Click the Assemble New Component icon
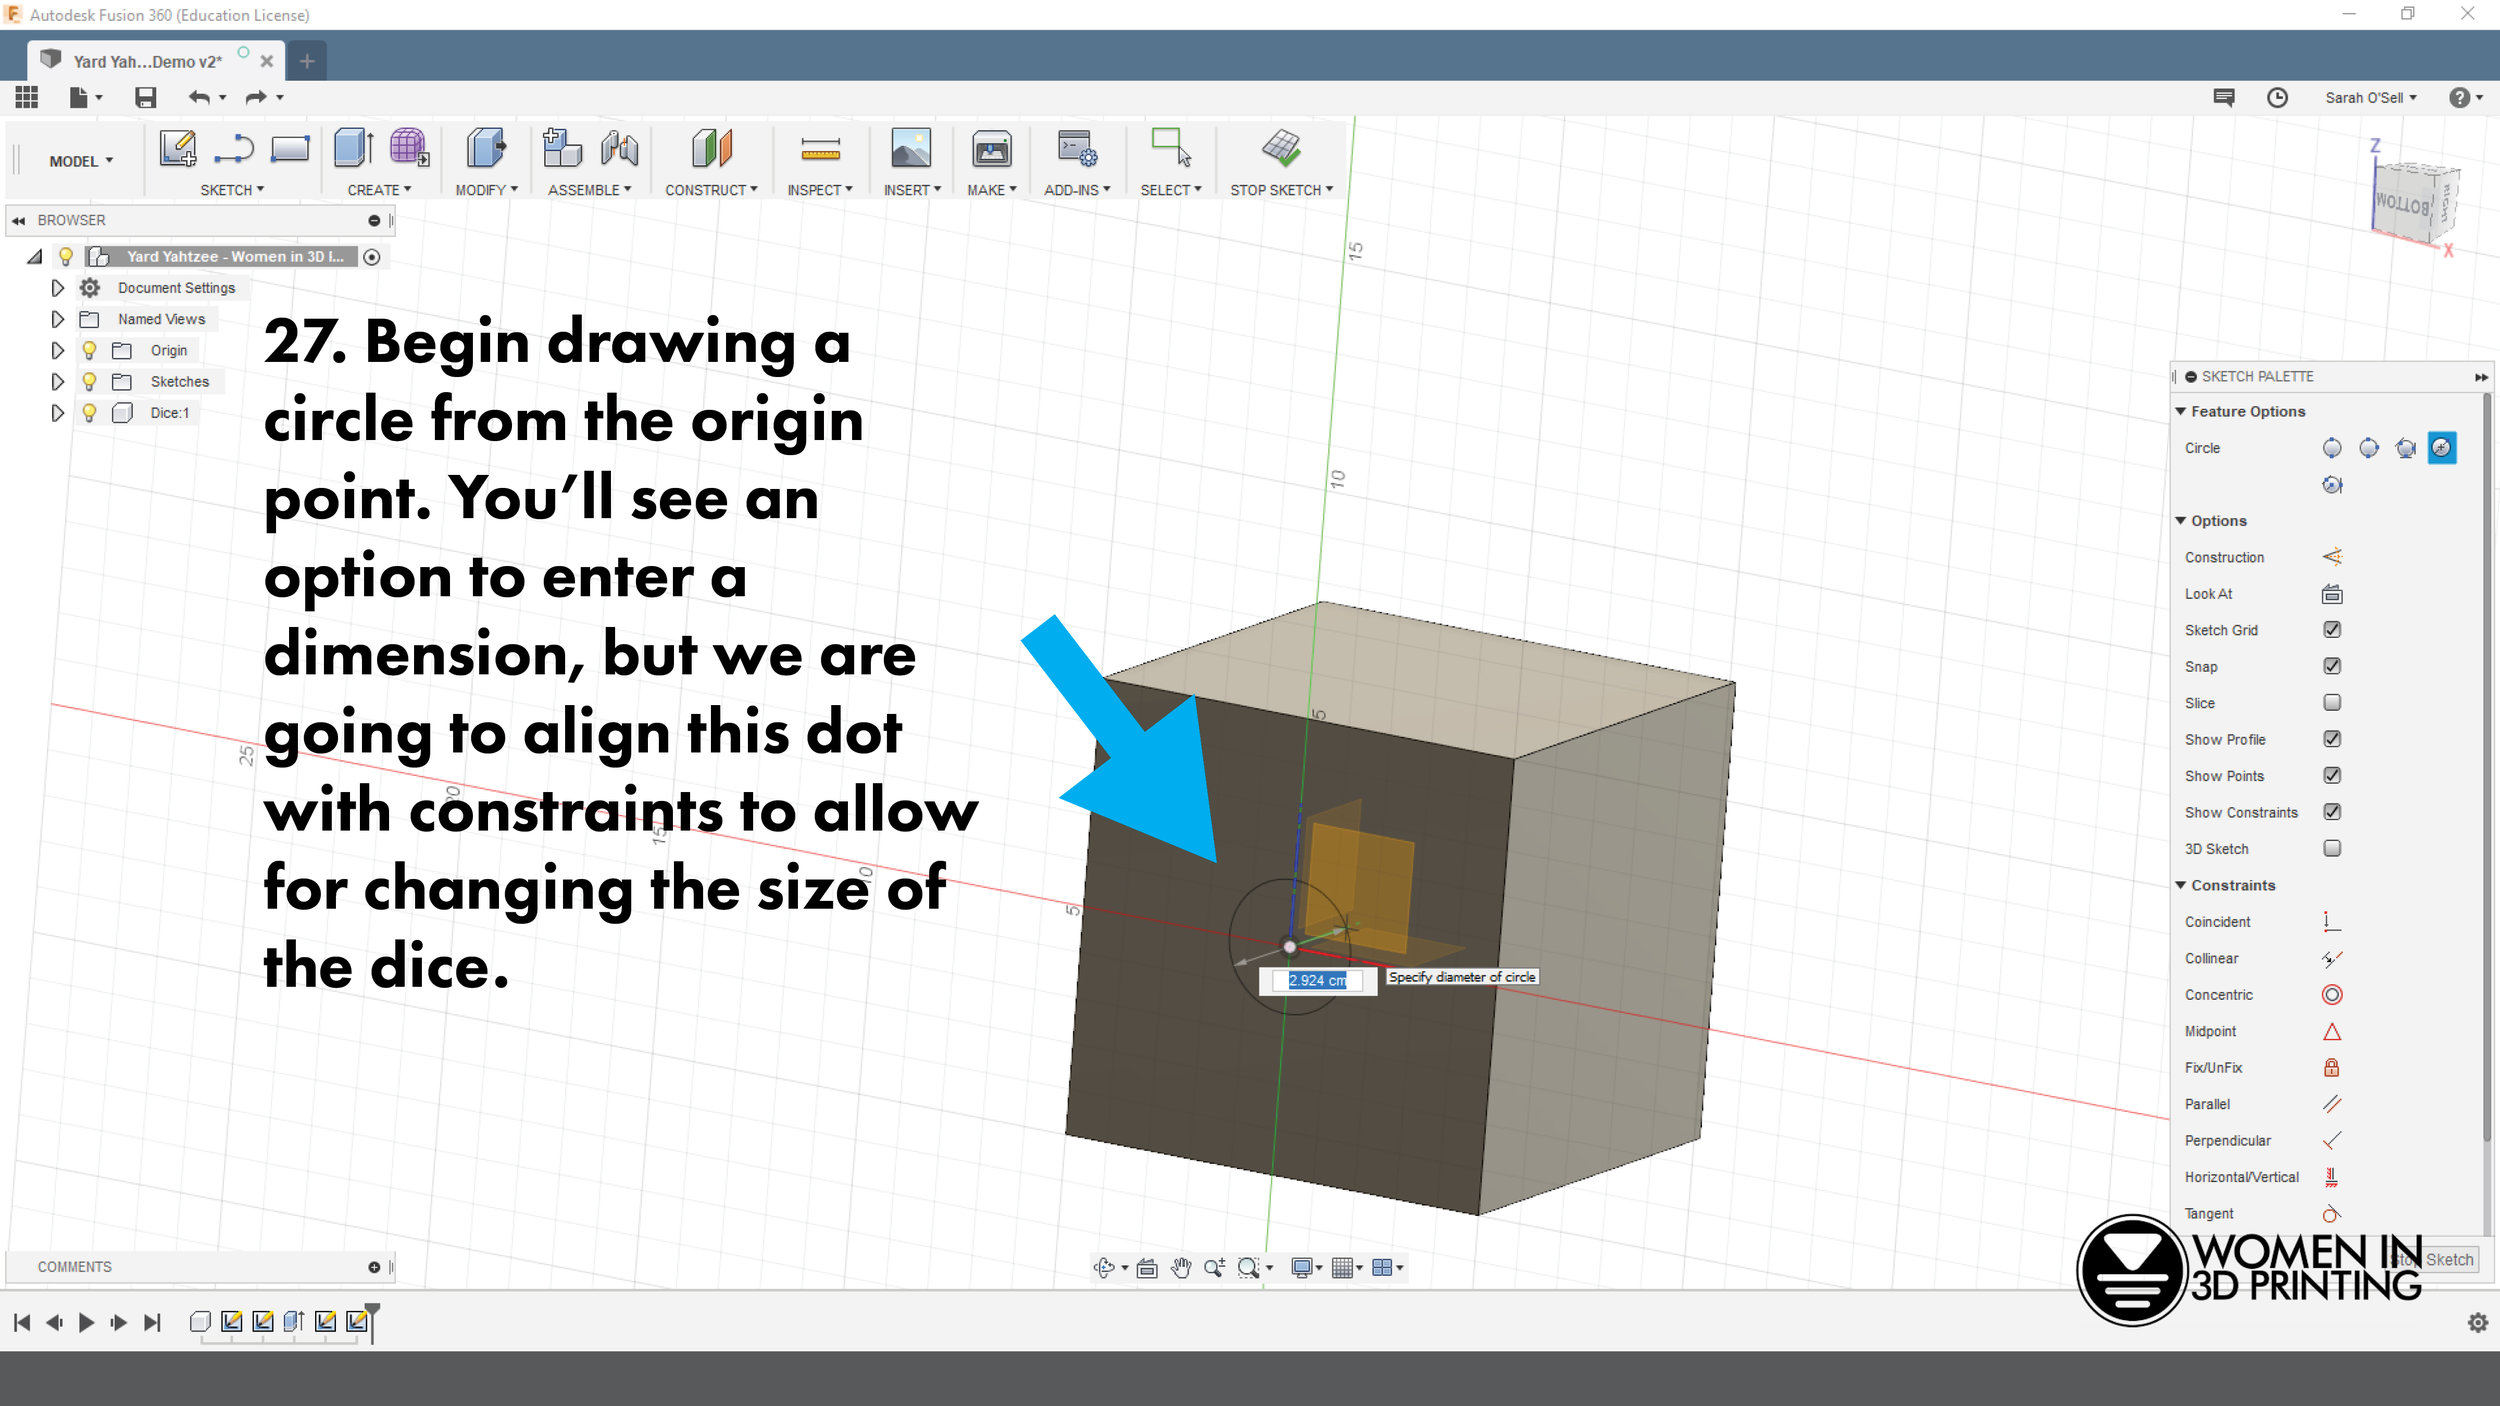2500x1406 pixels. [562, 148]
